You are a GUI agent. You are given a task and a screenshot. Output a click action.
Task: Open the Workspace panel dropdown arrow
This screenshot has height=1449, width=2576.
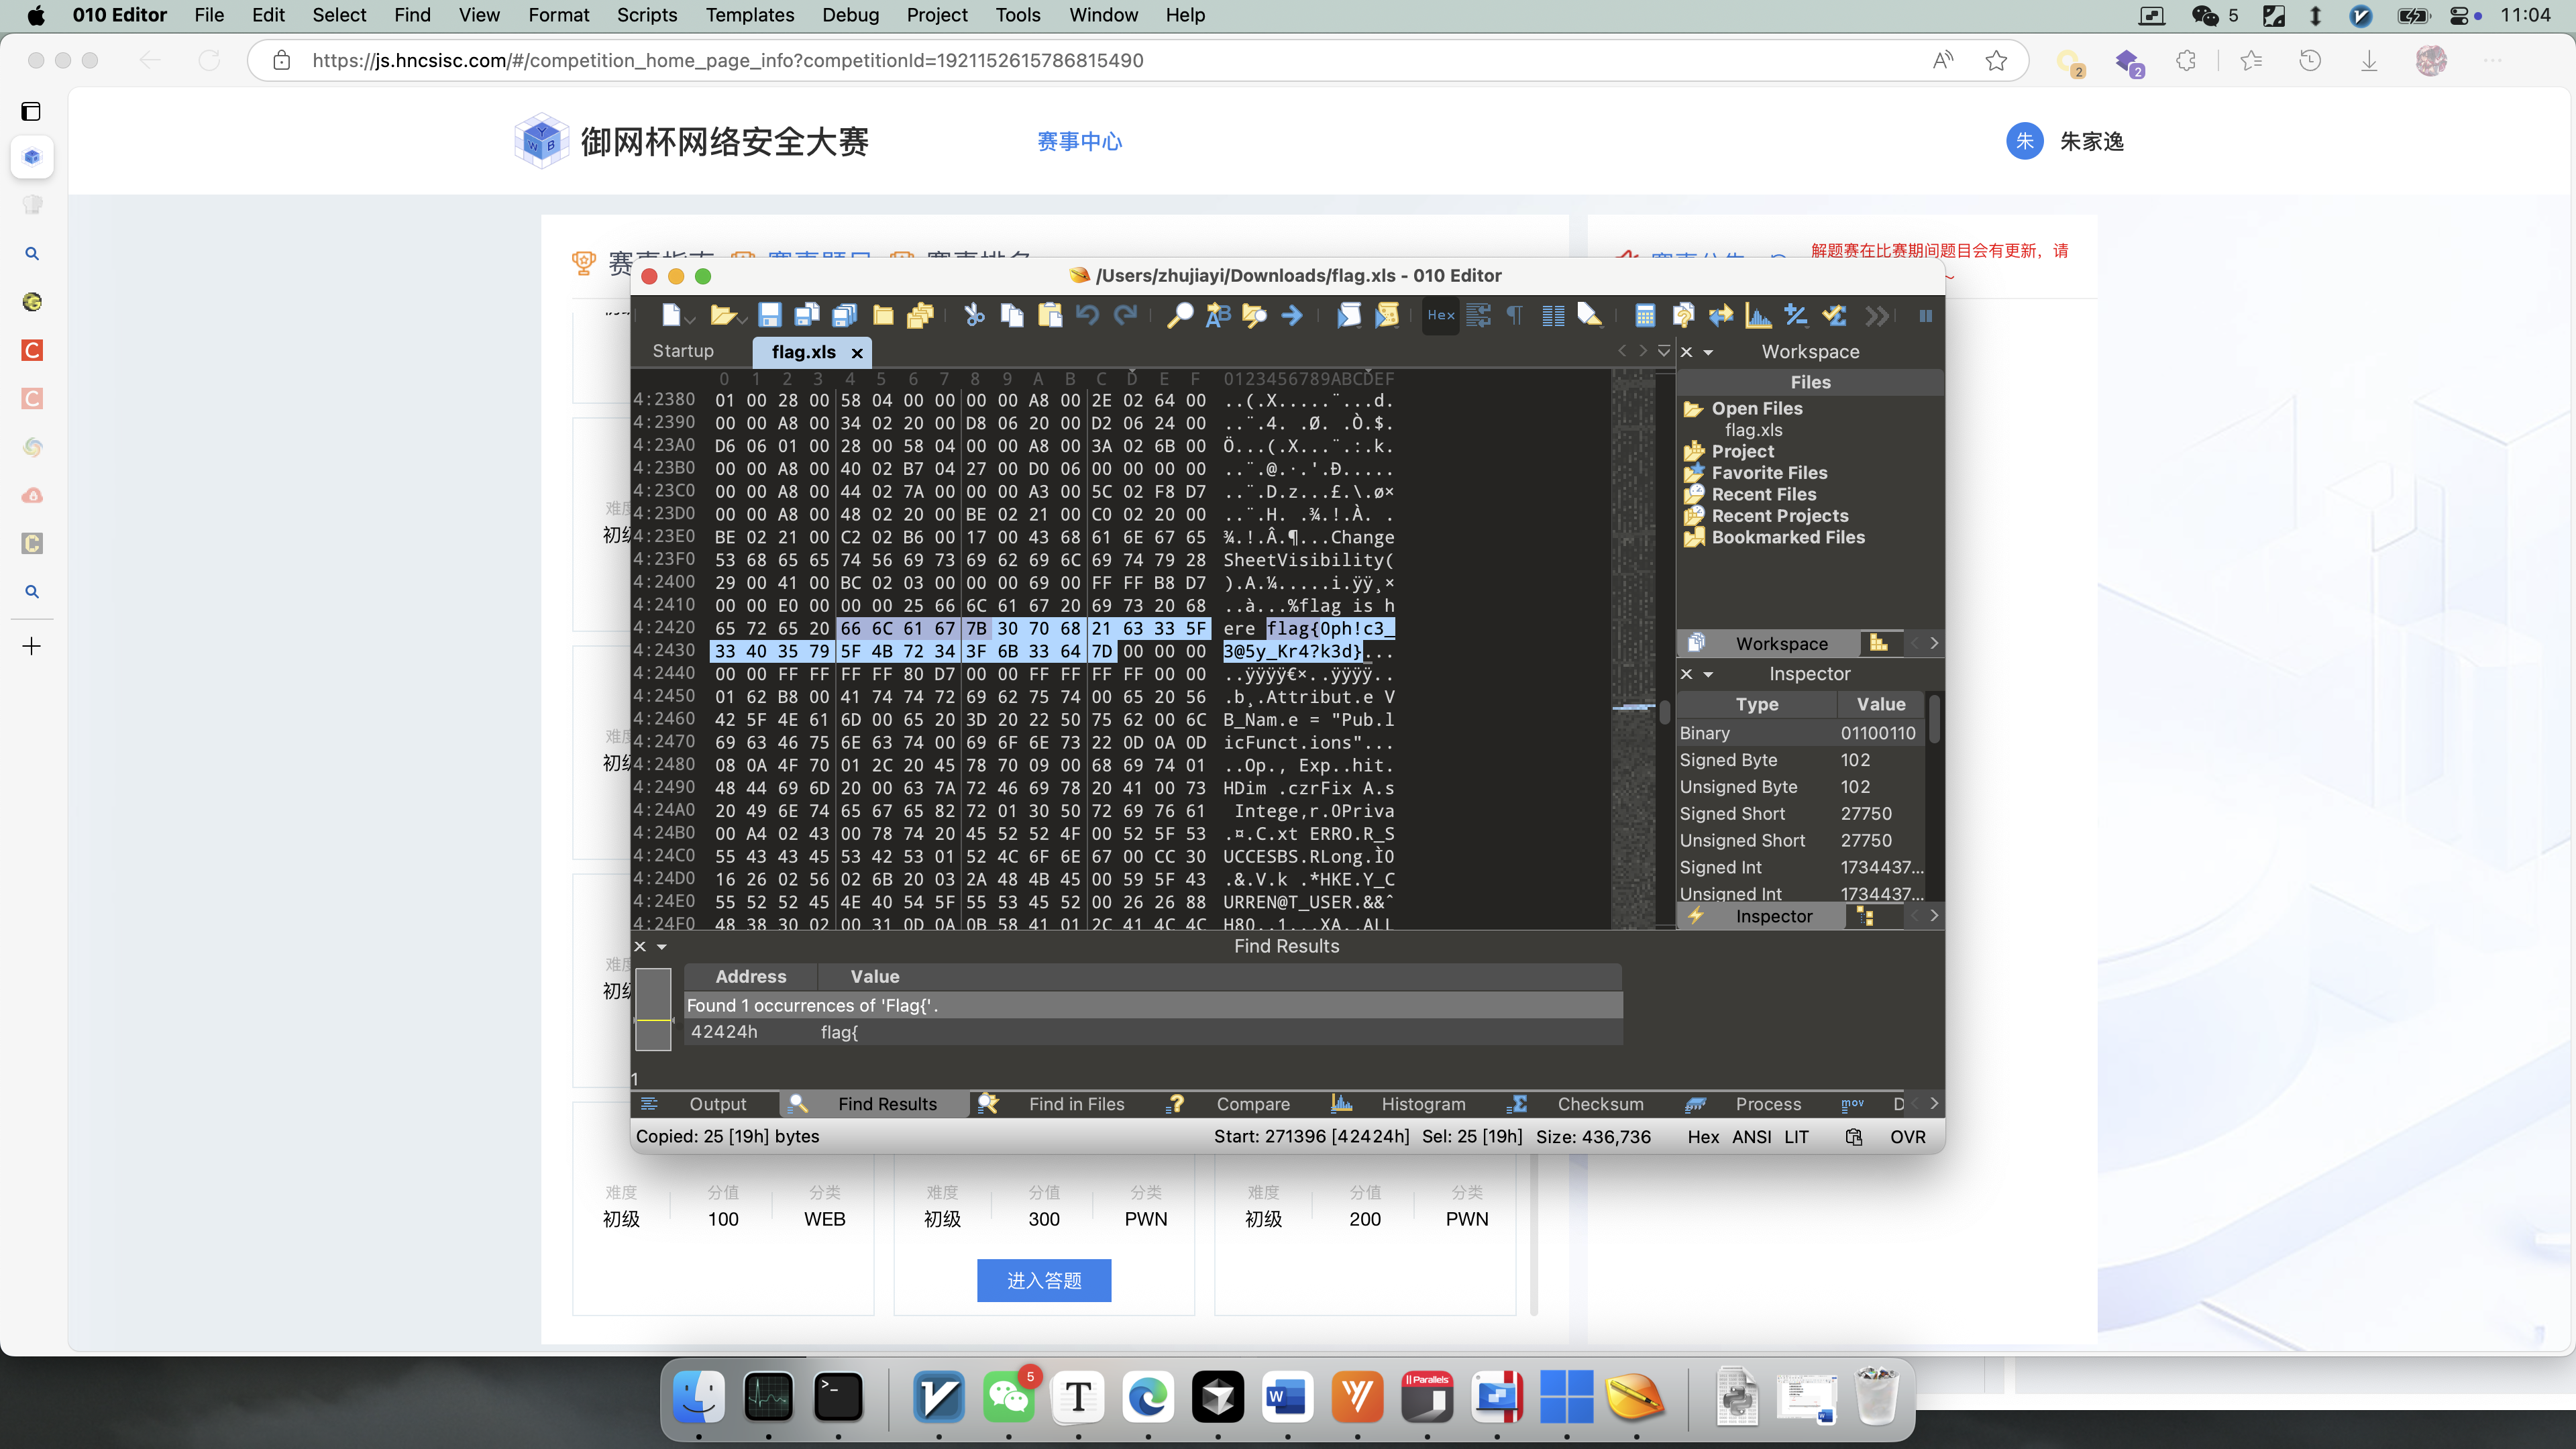[x=1708, y=352]
